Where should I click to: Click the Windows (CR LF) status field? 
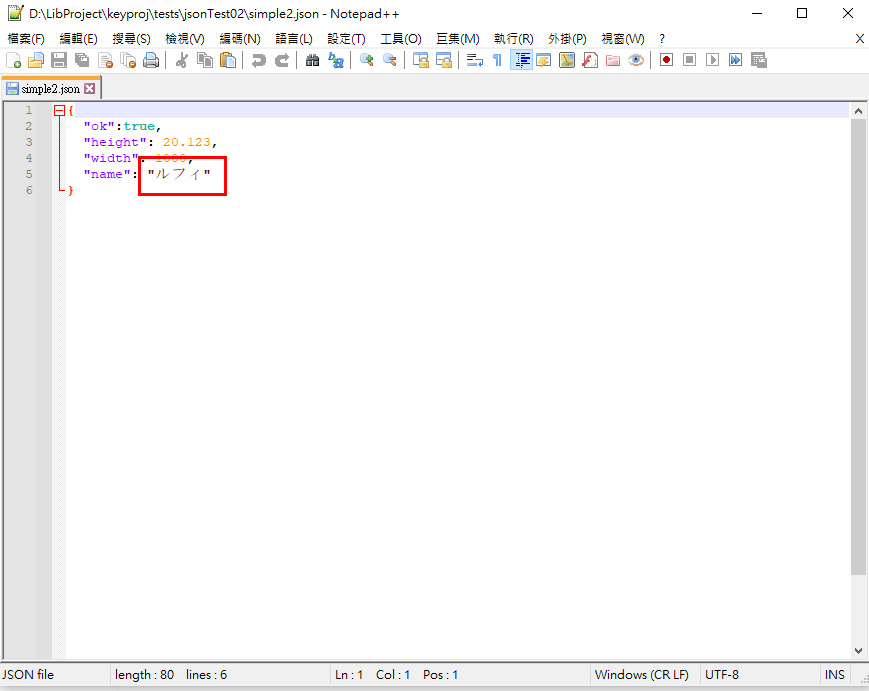(x=641, y=674)
